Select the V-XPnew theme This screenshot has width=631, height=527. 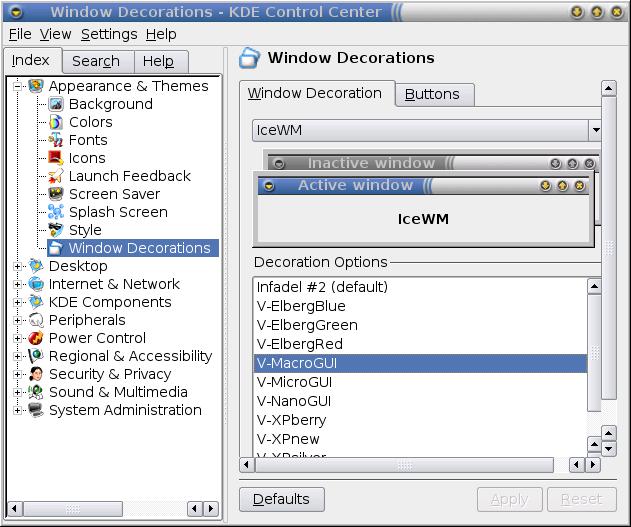click(421, 439)
